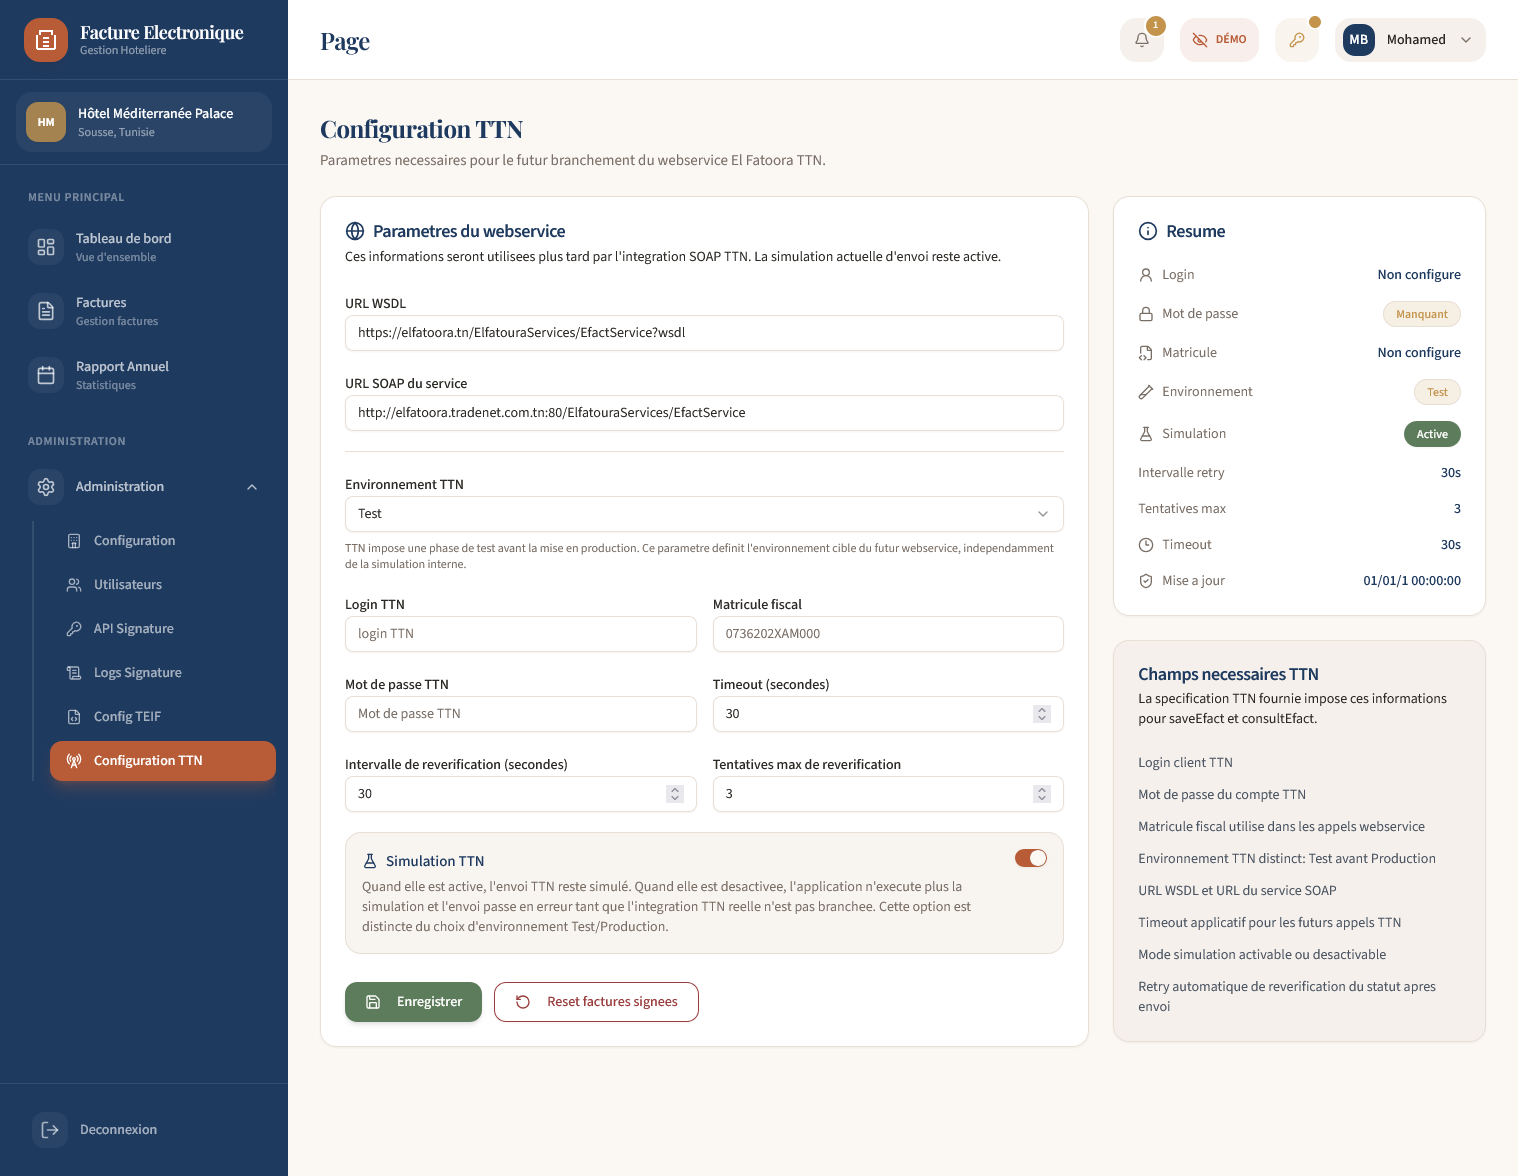Screen dimensions: 1518x1176
Task: Disable the Simulation TTN toggle
Action: (1030, 858)
